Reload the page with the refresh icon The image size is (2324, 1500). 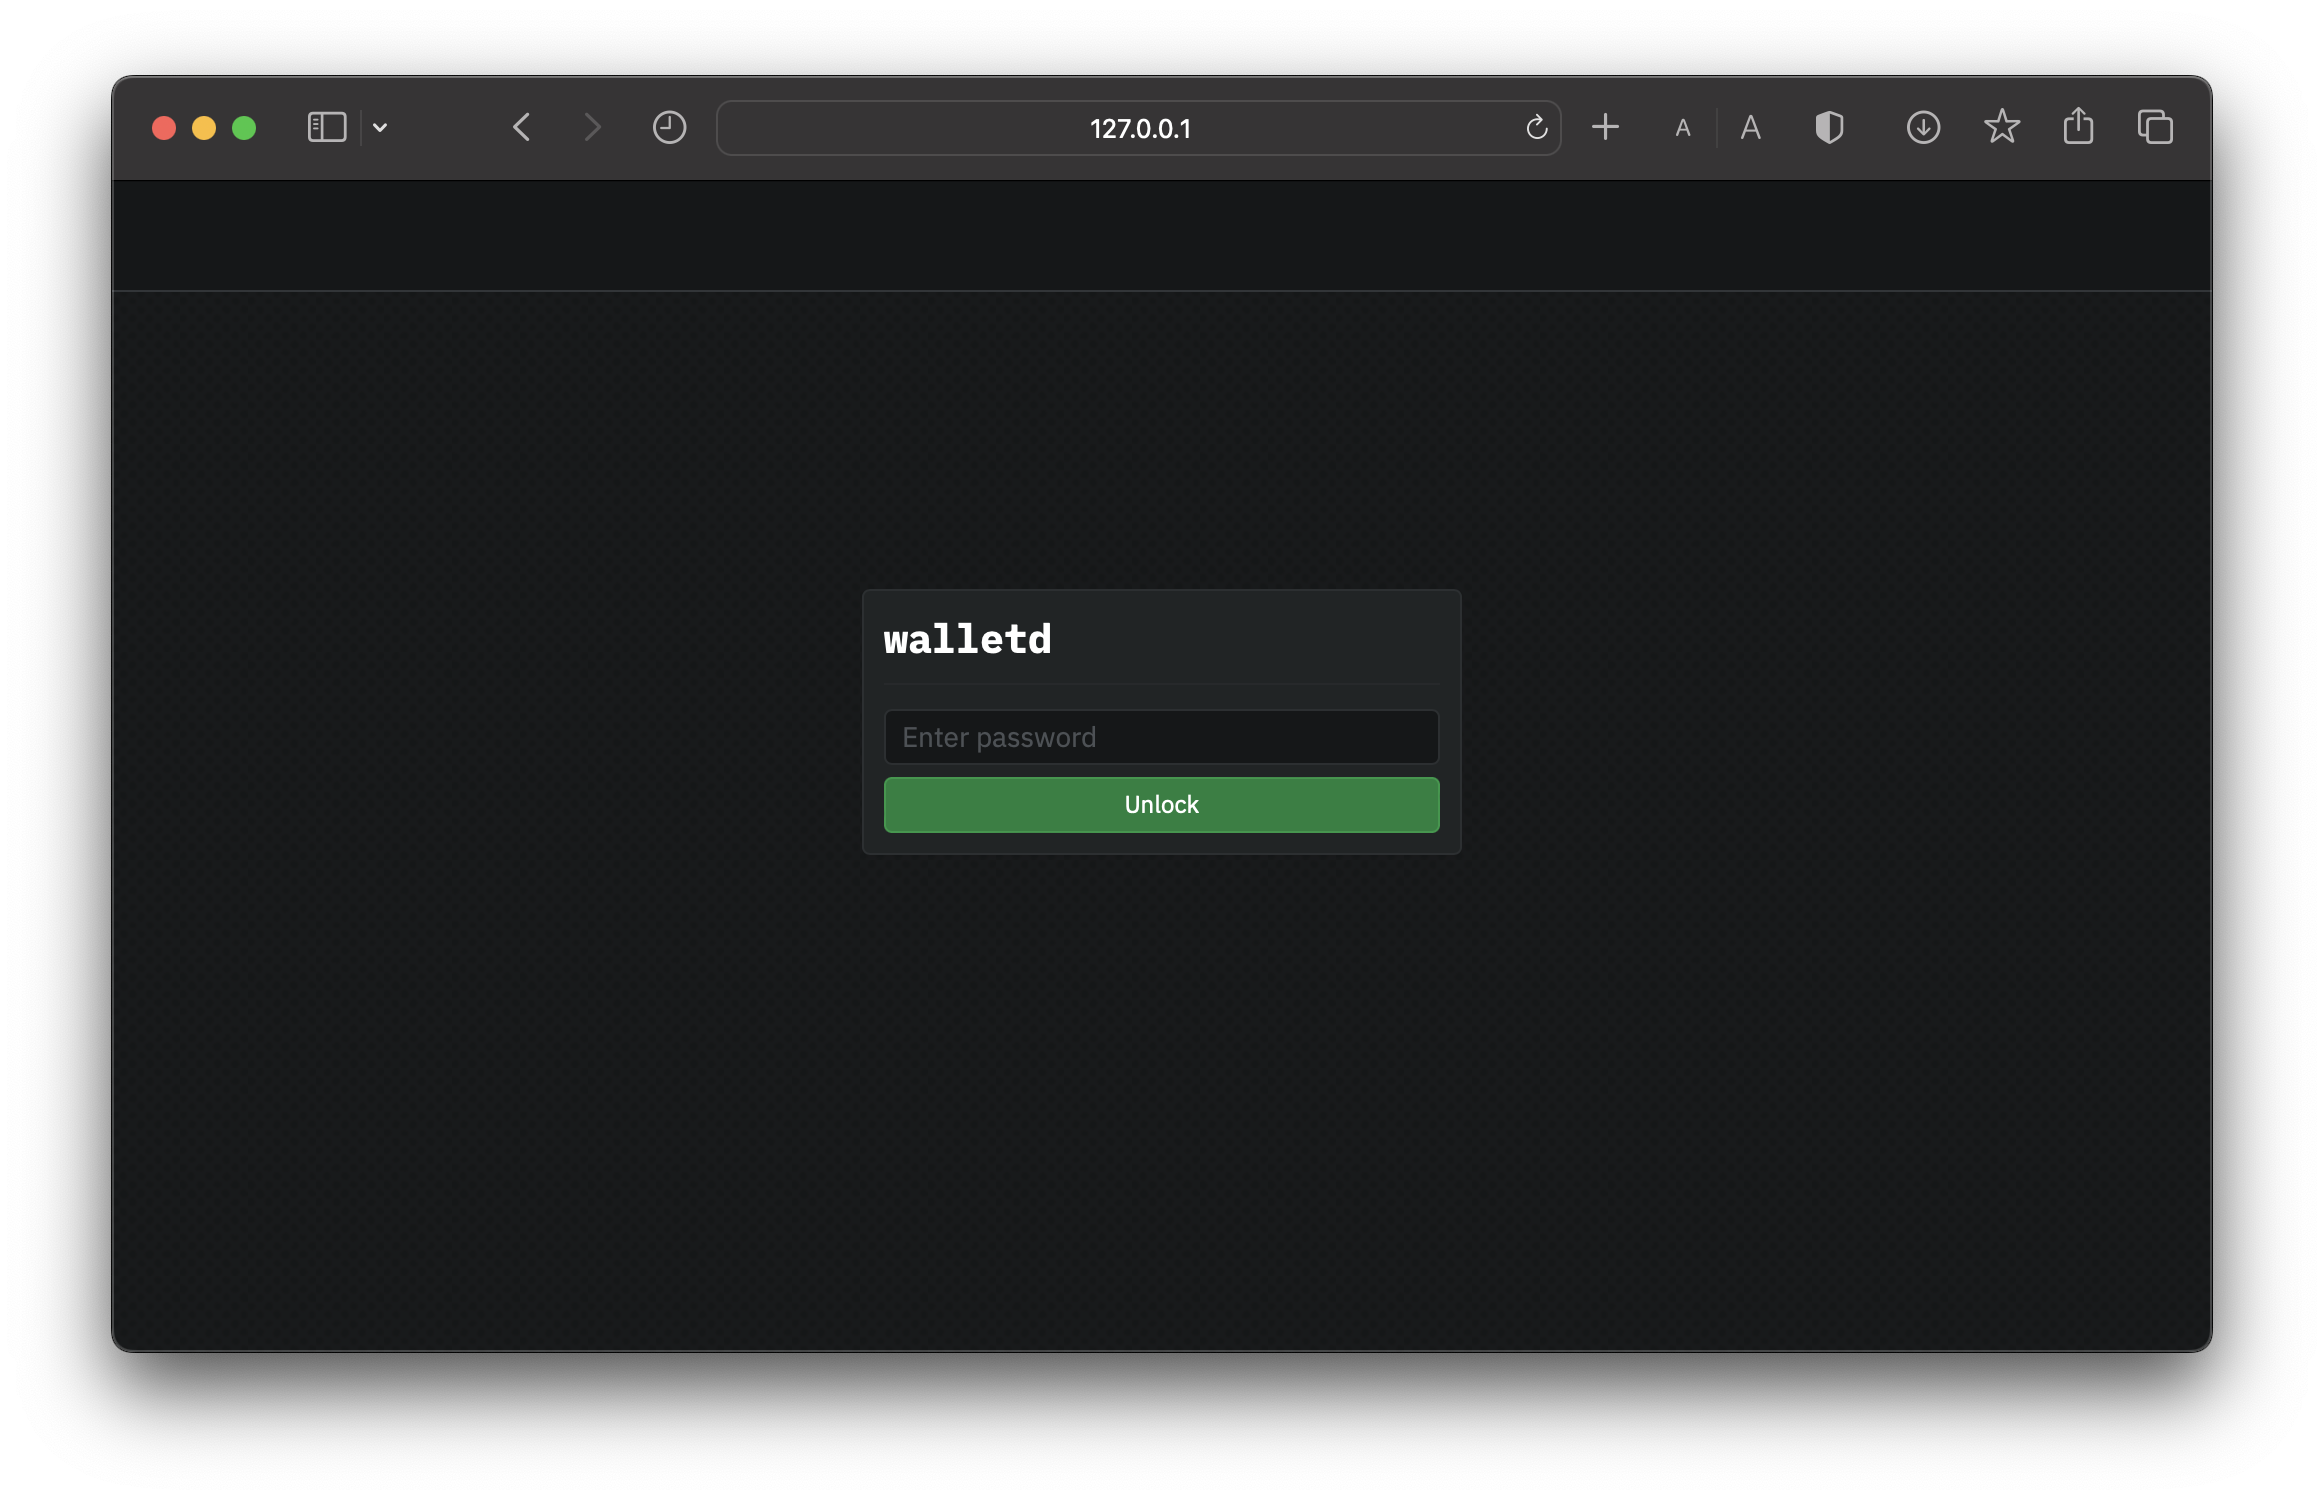[1536, 128]
